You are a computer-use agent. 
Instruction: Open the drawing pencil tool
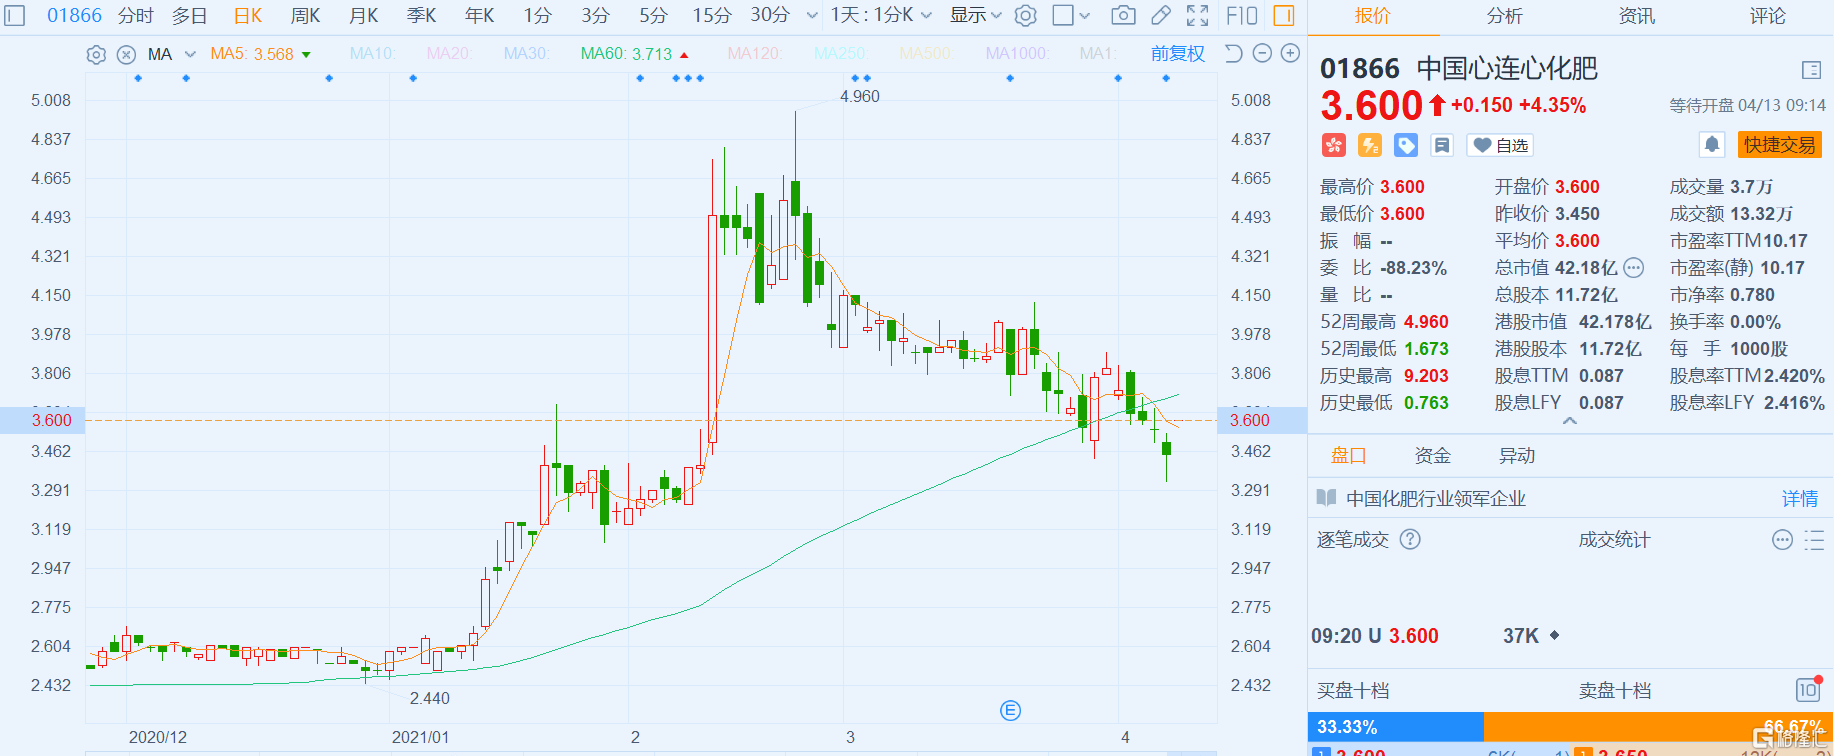1161,15
